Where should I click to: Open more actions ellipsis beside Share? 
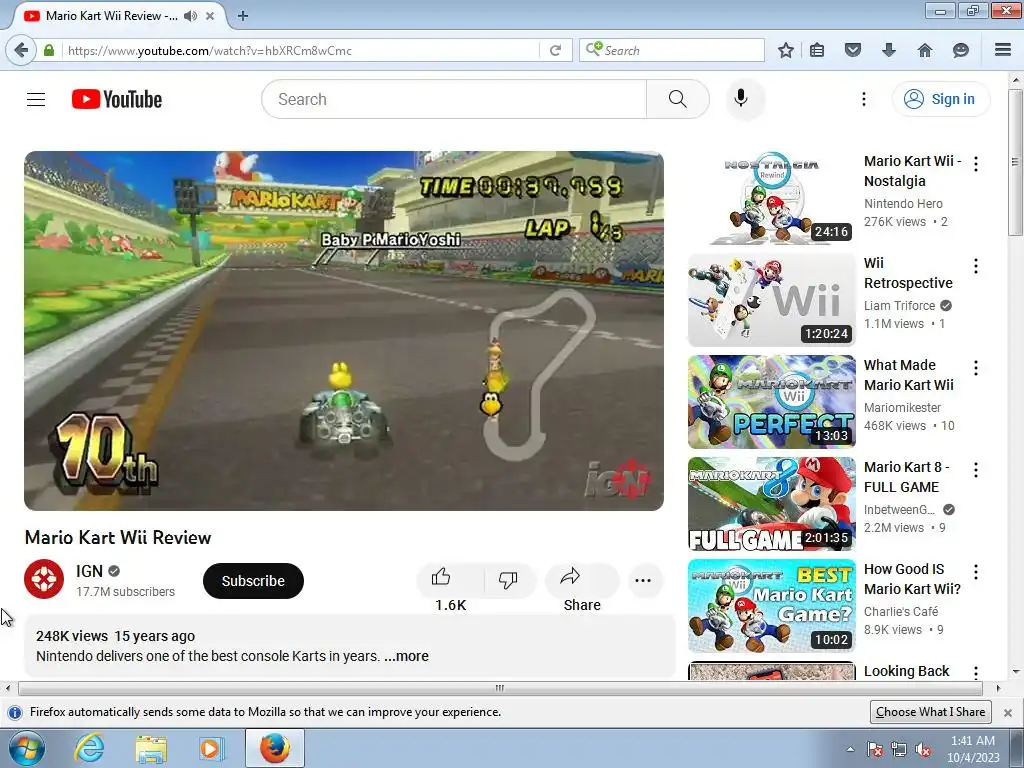[x=643, y=580]
